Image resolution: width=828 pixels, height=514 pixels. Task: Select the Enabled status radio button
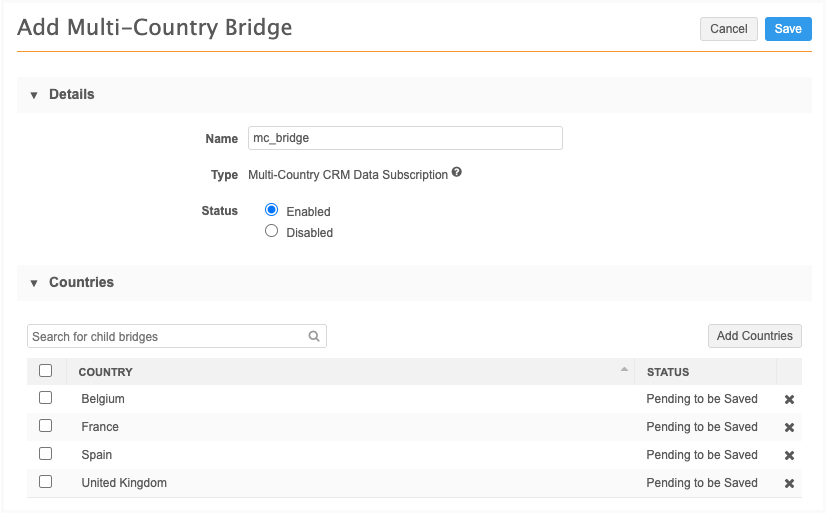pos(271,210)
